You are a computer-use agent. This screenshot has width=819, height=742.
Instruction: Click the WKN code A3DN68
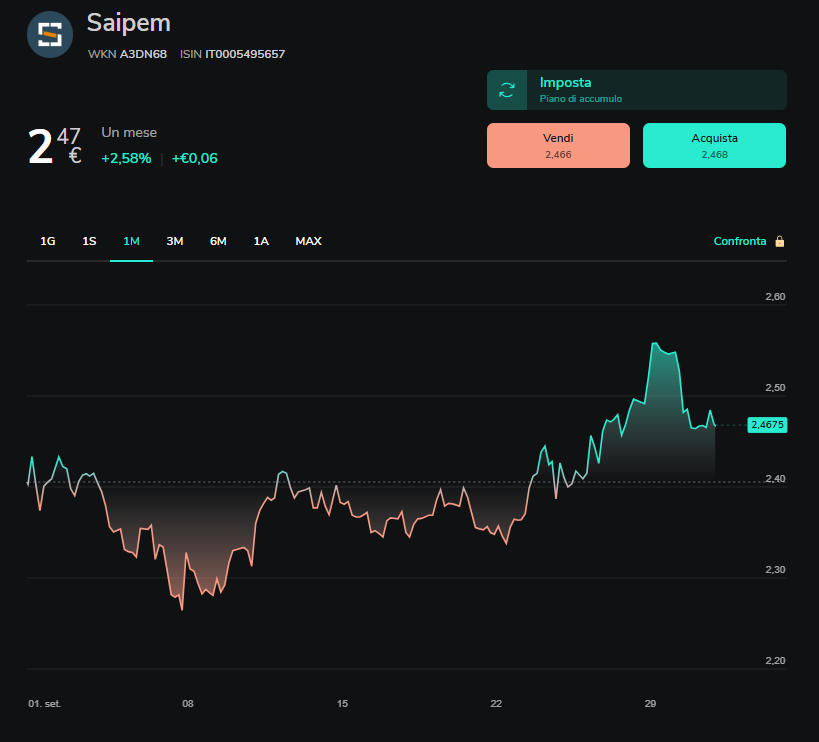pos(143,54)
